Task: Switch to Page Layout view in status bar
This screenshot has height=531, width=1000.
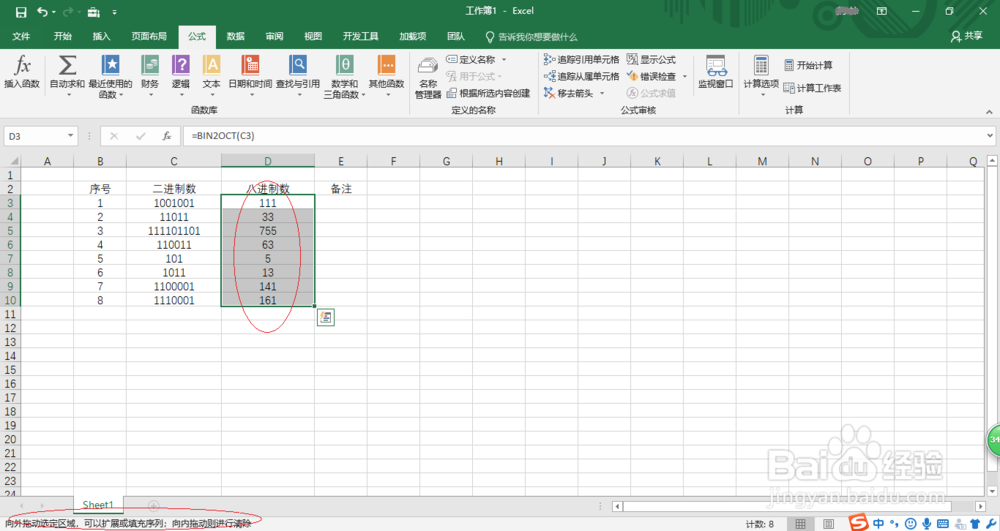Action: pyautogui.click(x=828, y=524)
